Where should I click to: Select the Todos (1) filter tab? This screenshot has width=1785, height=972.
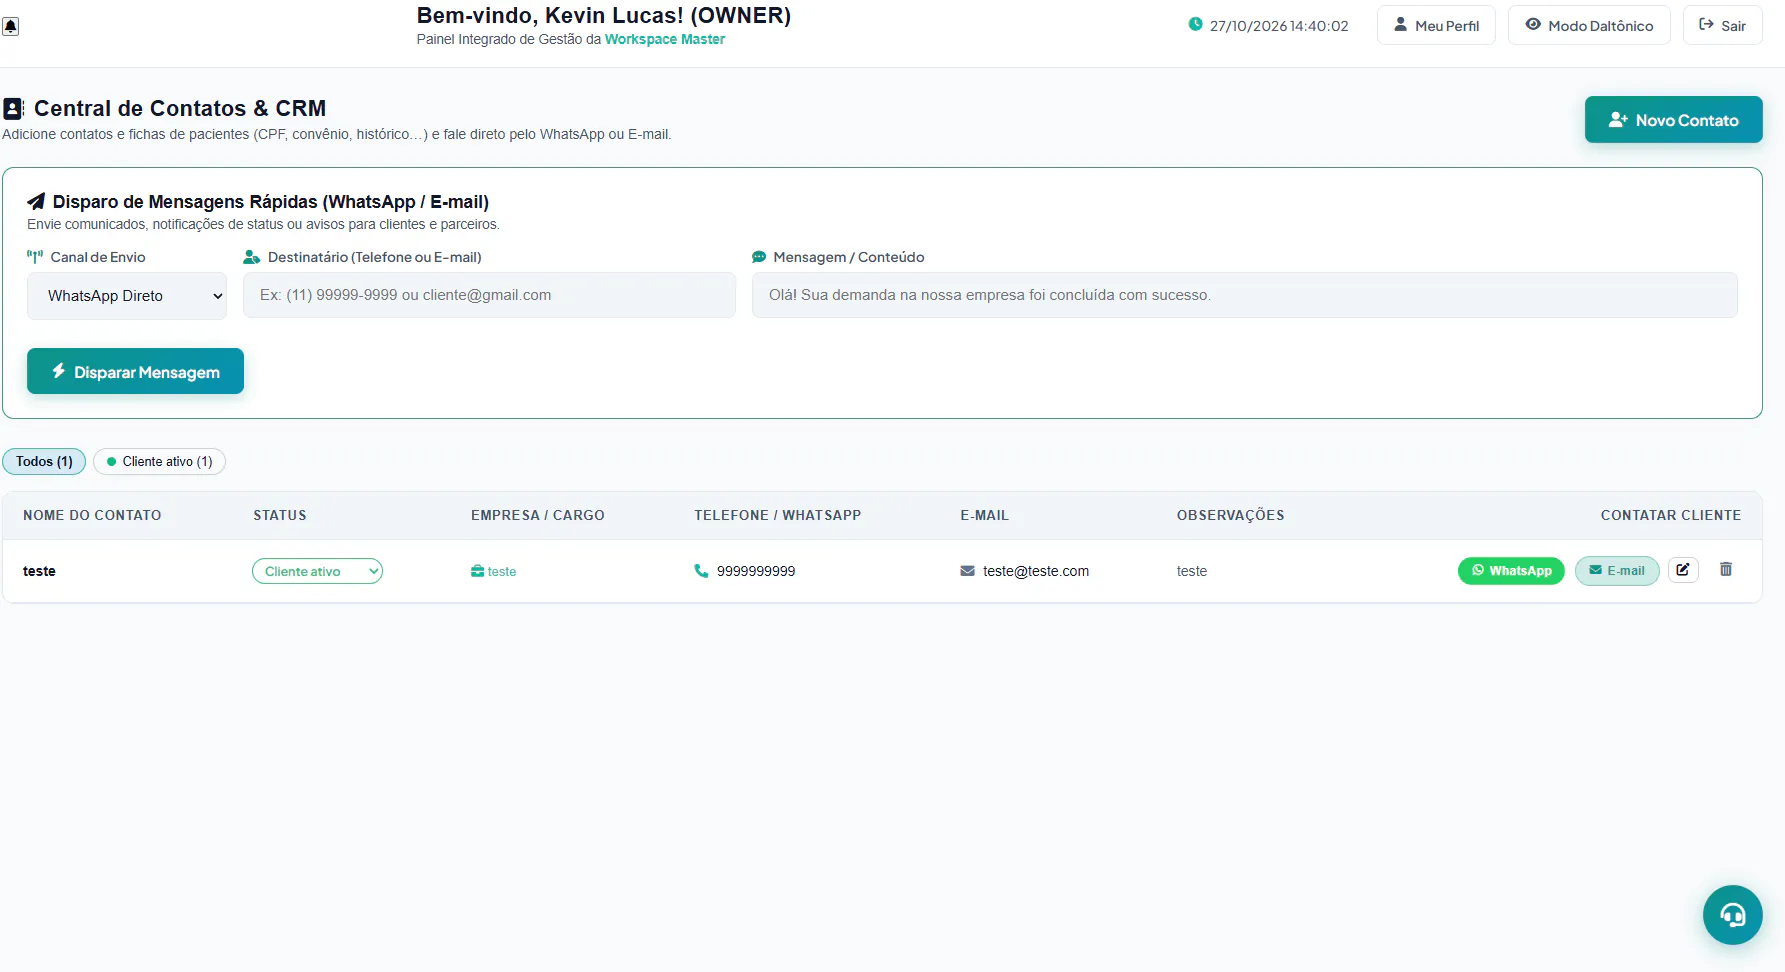[x=44, y=461]
